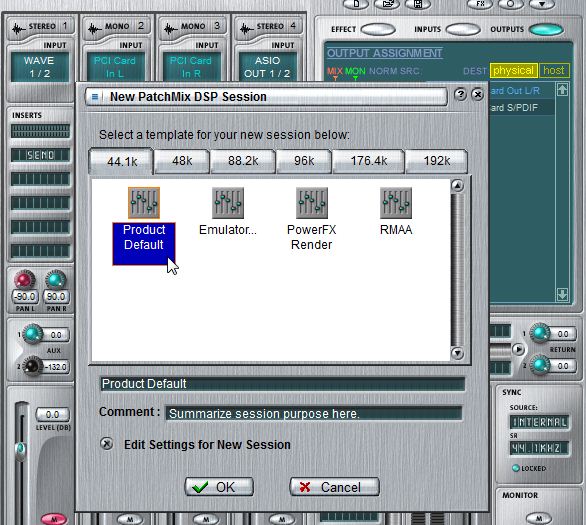Toggle the MONITOR mute M button

539,518
